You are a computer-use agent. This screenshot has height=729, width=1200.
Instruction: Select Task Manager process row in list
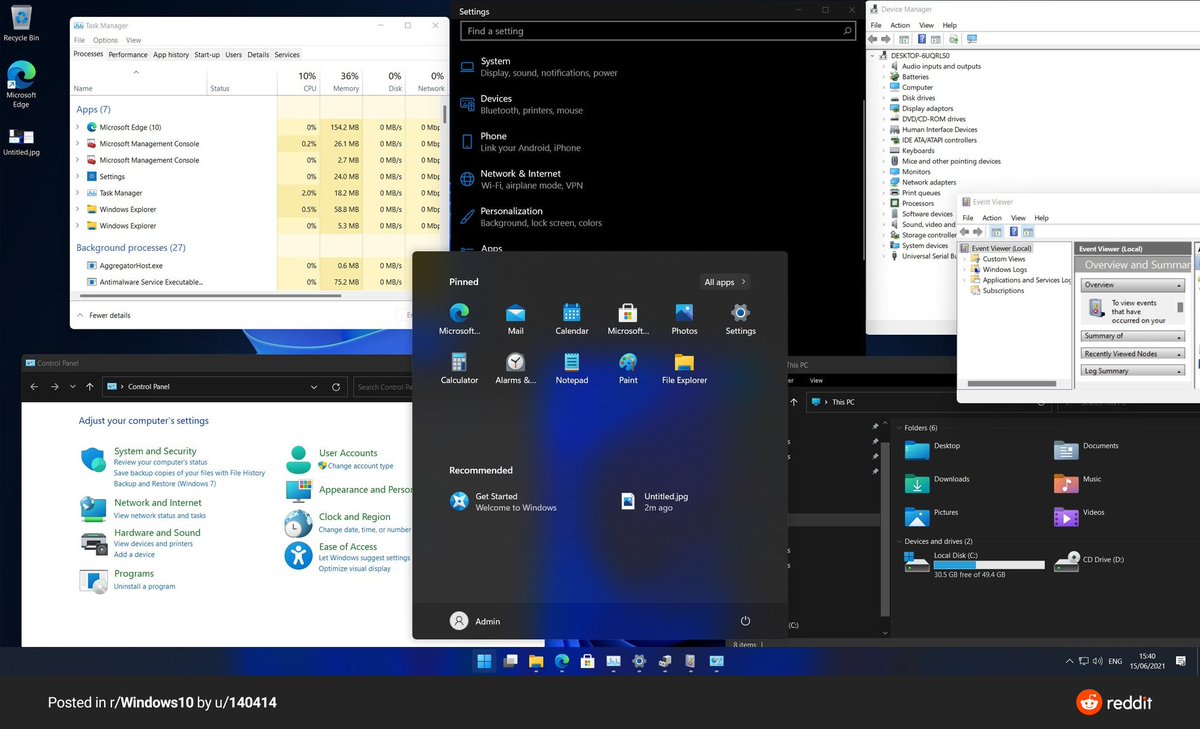click(x=260, y=193)
